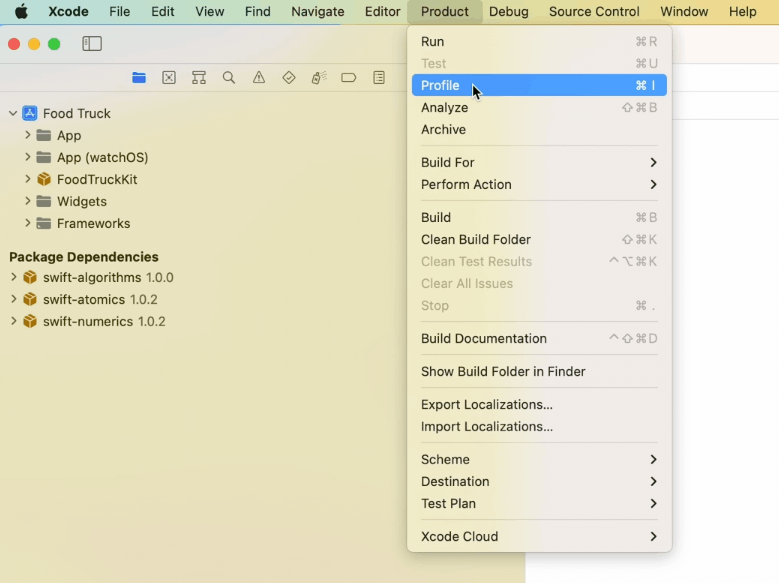Click the swift-numerics package icon
Image resolution: width=779 pixels, height=583 pixels.
click(30, 322)
